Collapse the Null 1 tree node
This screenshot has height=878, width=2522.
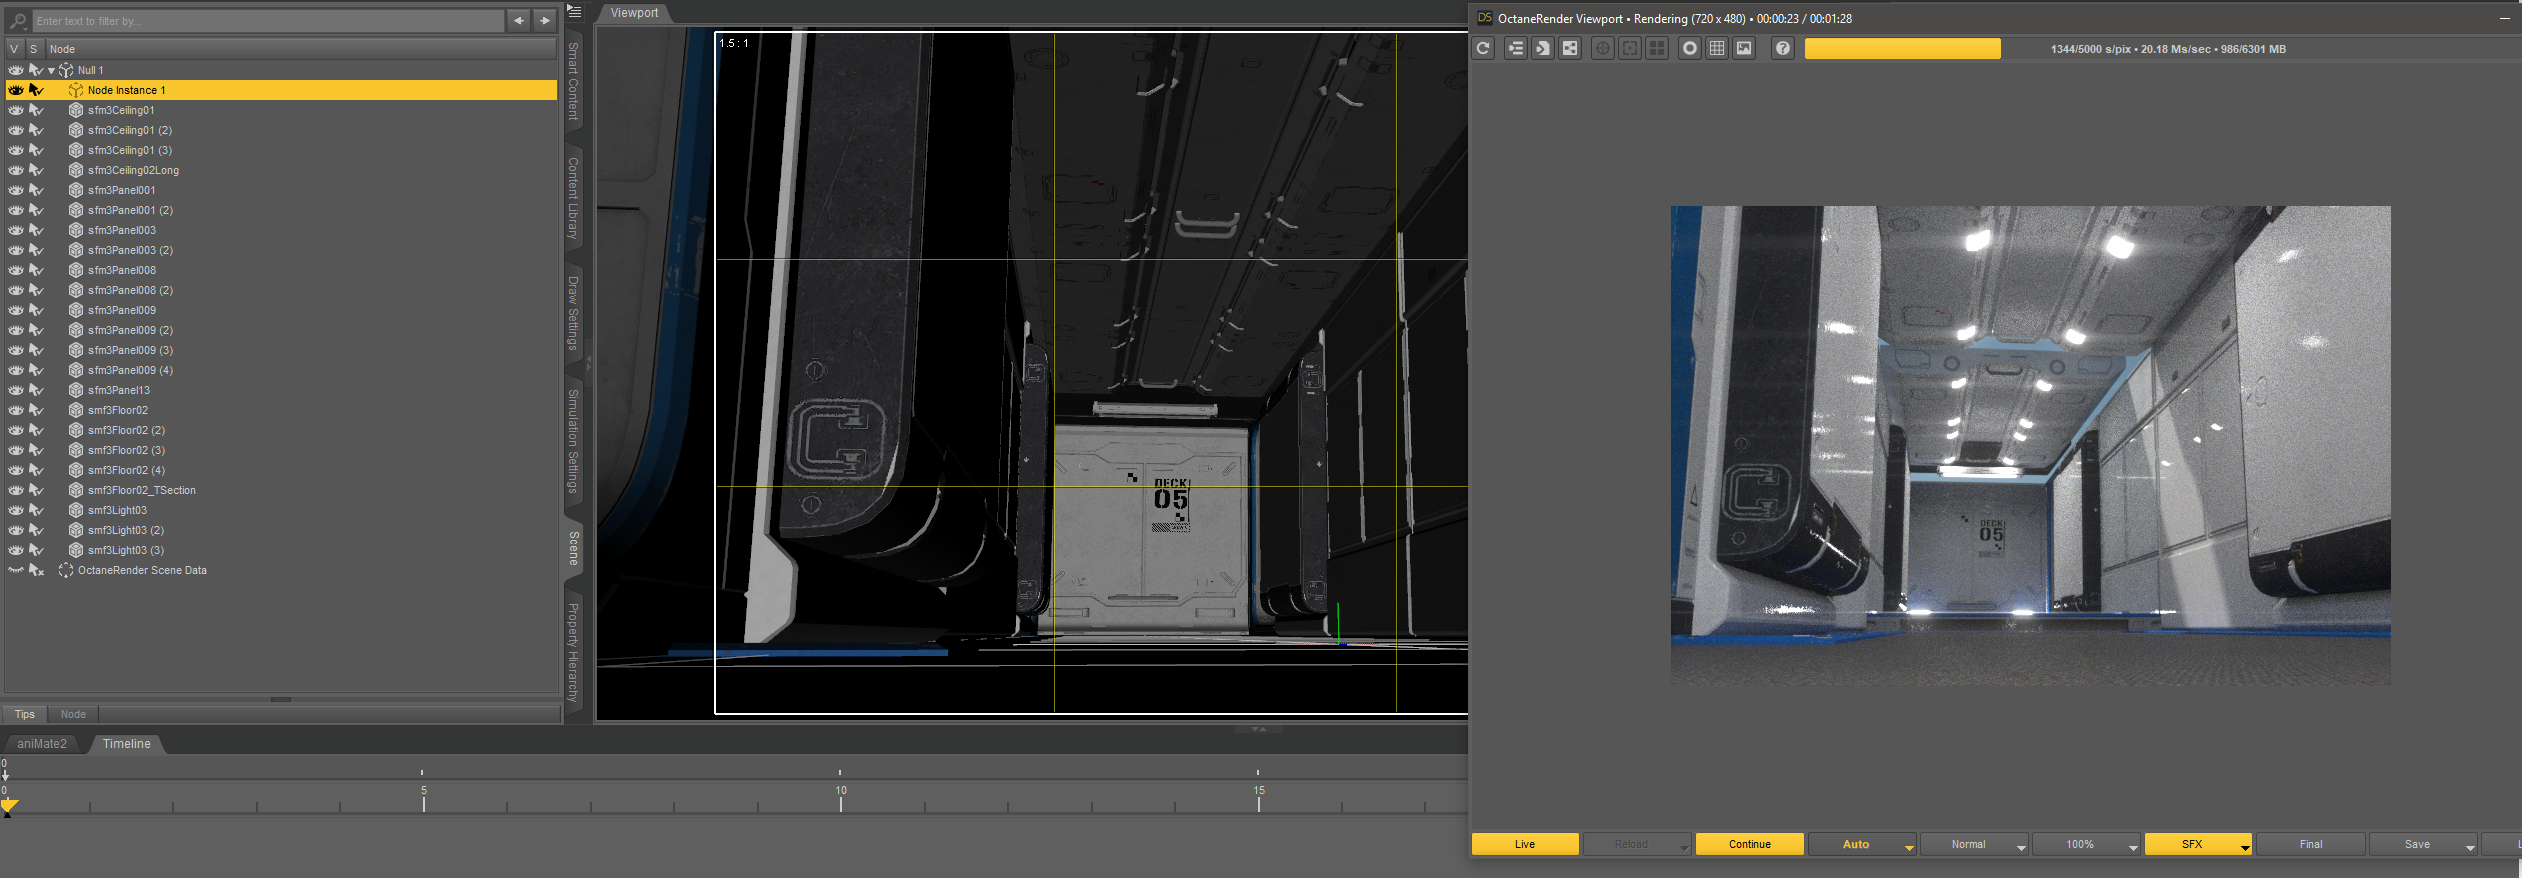point(51,70)
